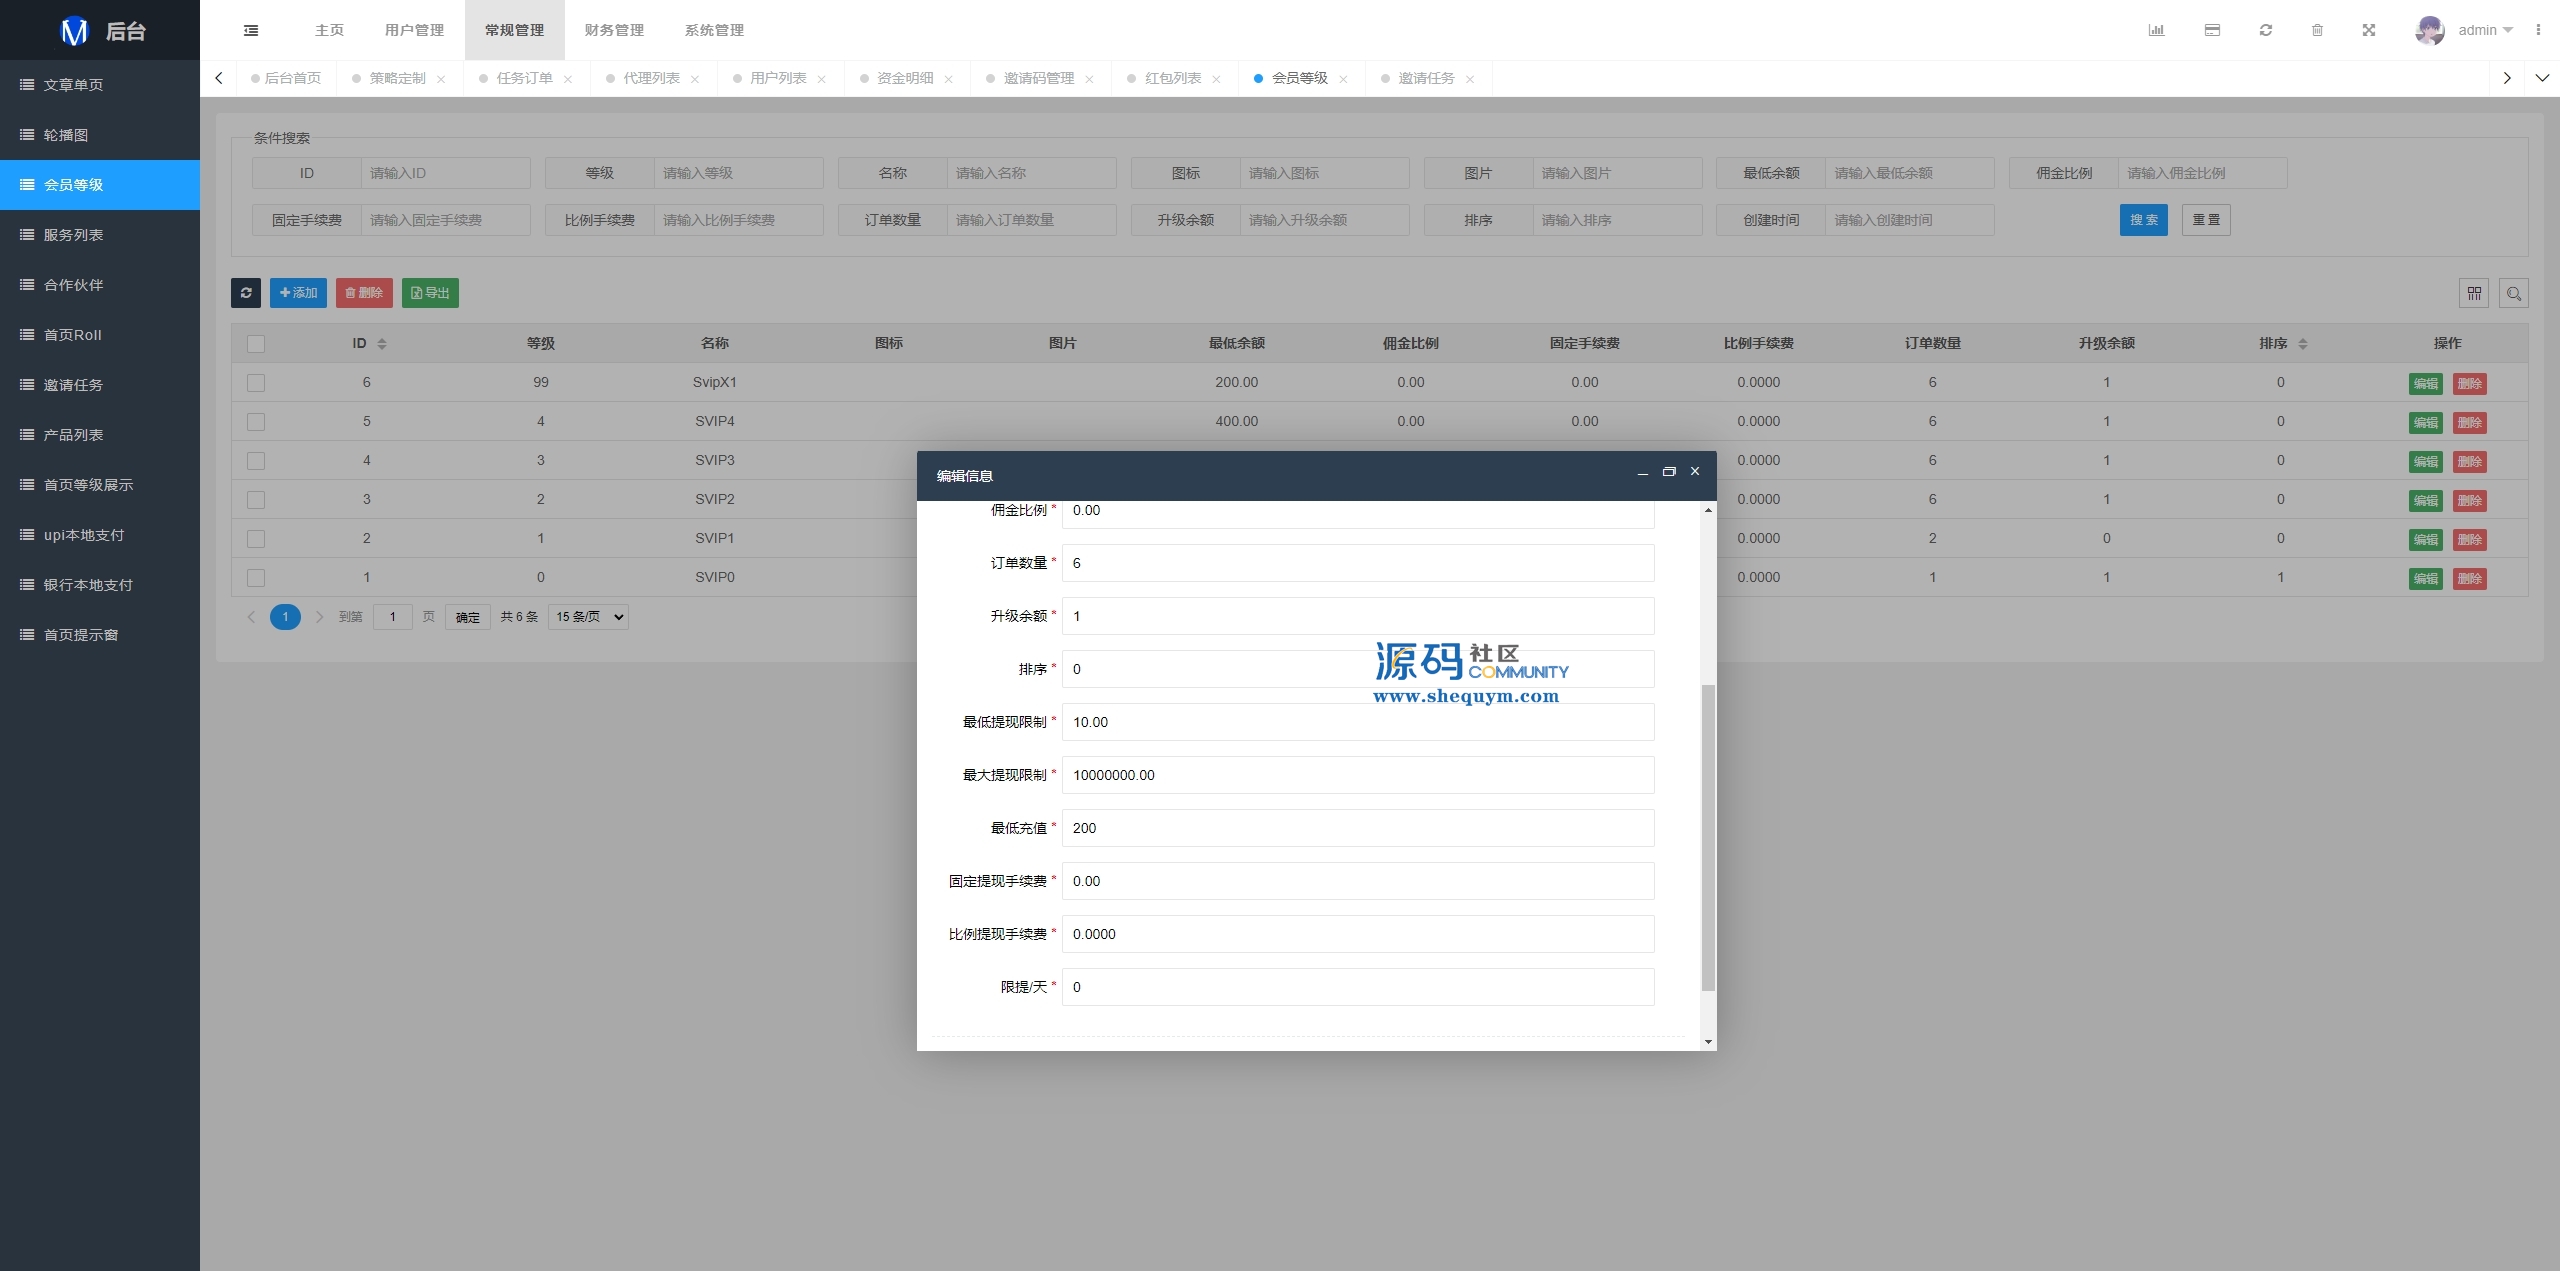The image size is (2560, 1271).
Task: Click the 重置 button
Action: (x=2206, y=220)
